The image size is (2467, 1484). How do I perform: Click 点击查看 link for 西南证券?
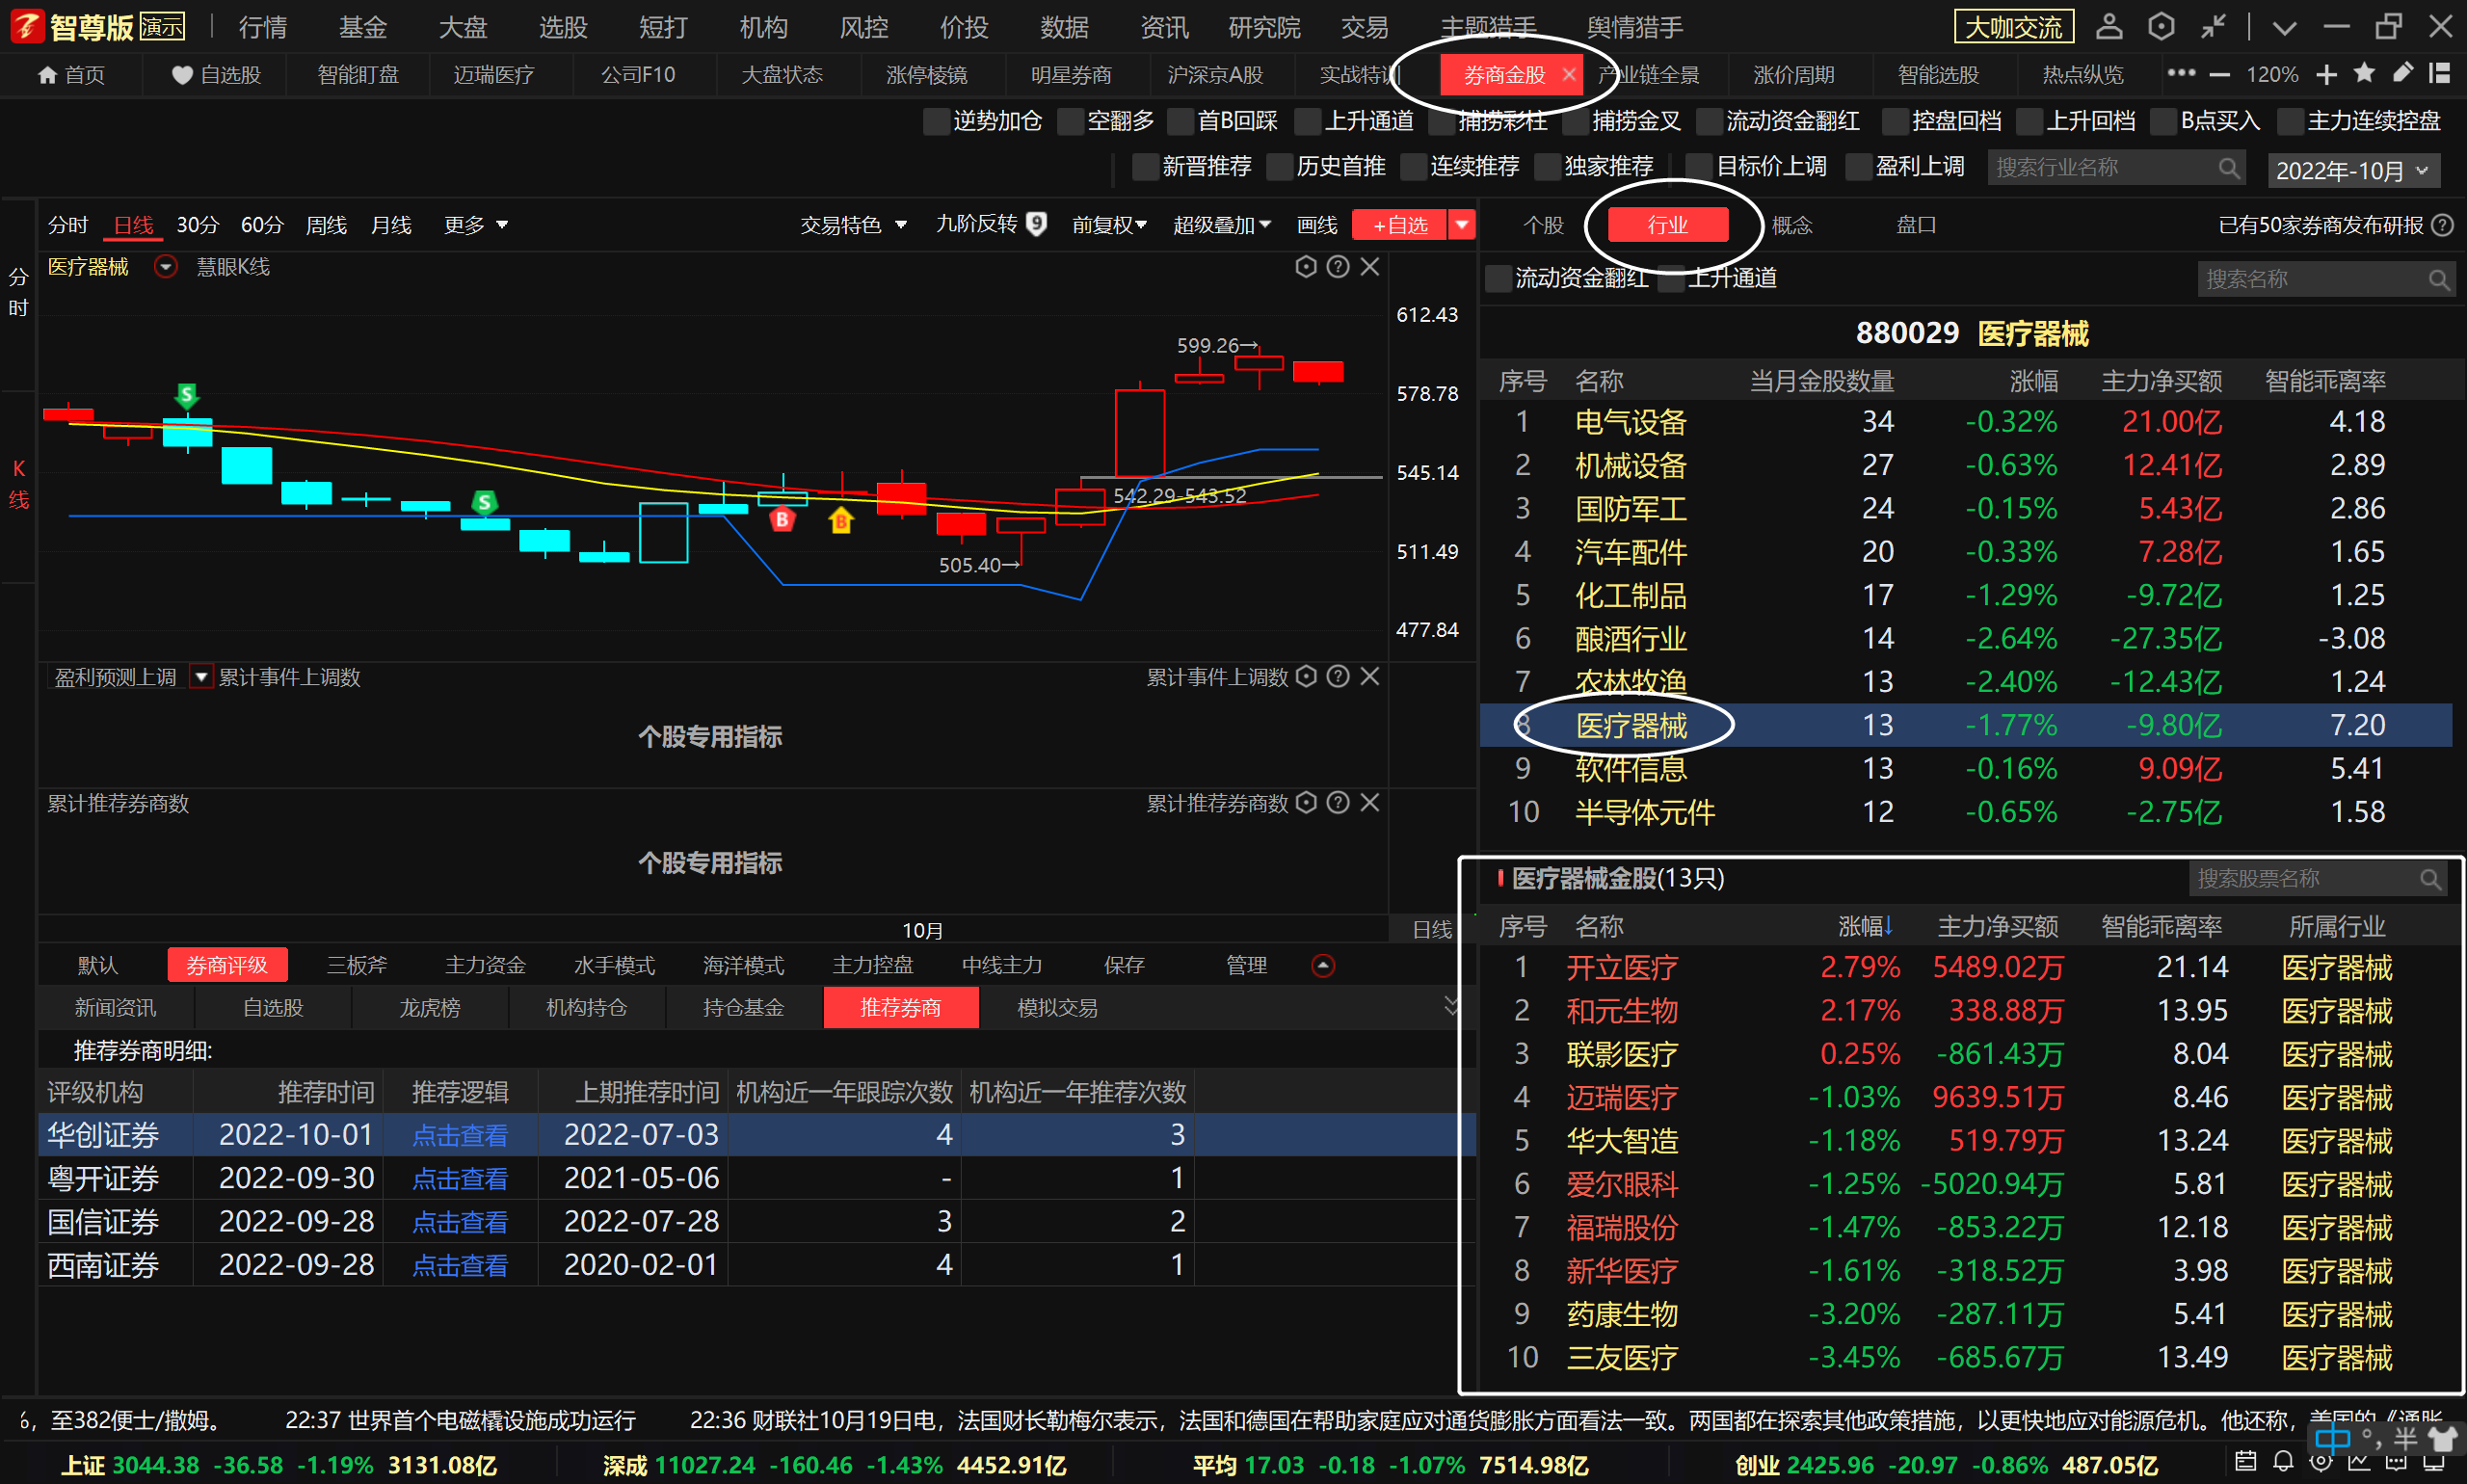coord(460,1265)
